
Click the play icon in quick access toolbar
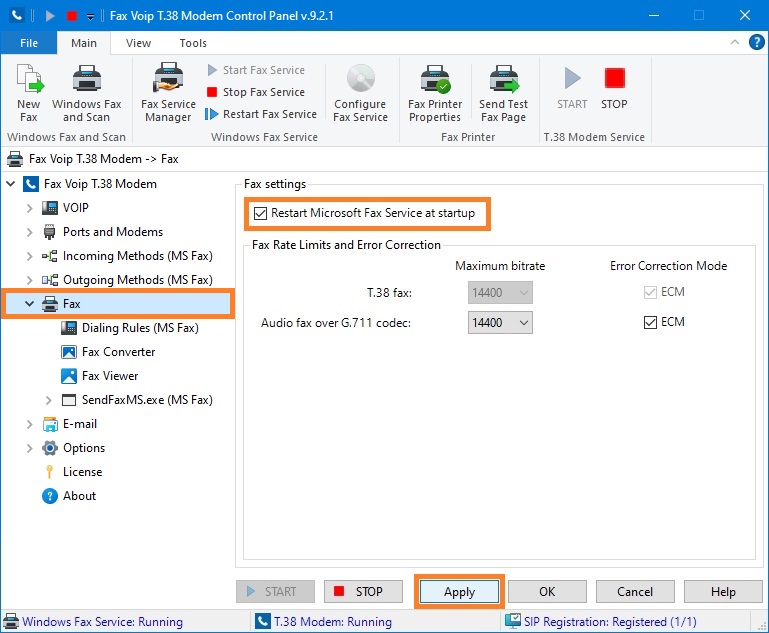[x=50, y=16]
